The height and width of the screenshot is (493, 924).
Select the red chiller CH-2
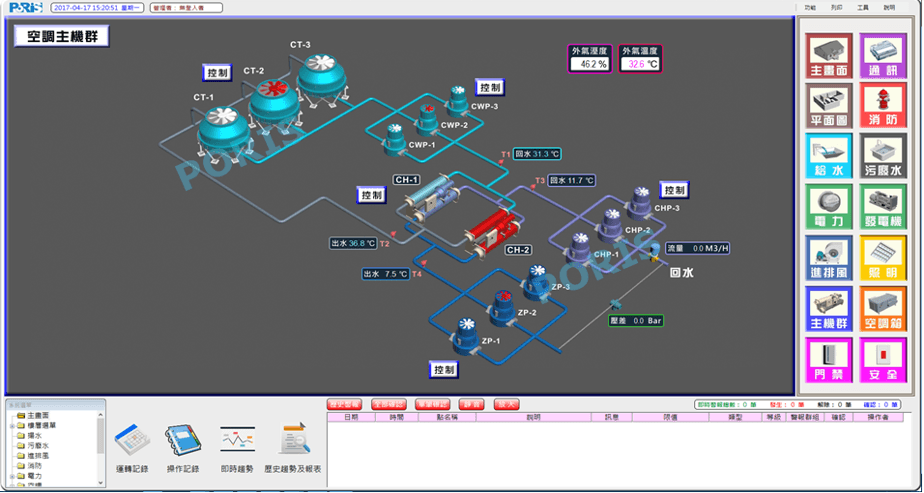pyautogui.click(x=493, y=233)
